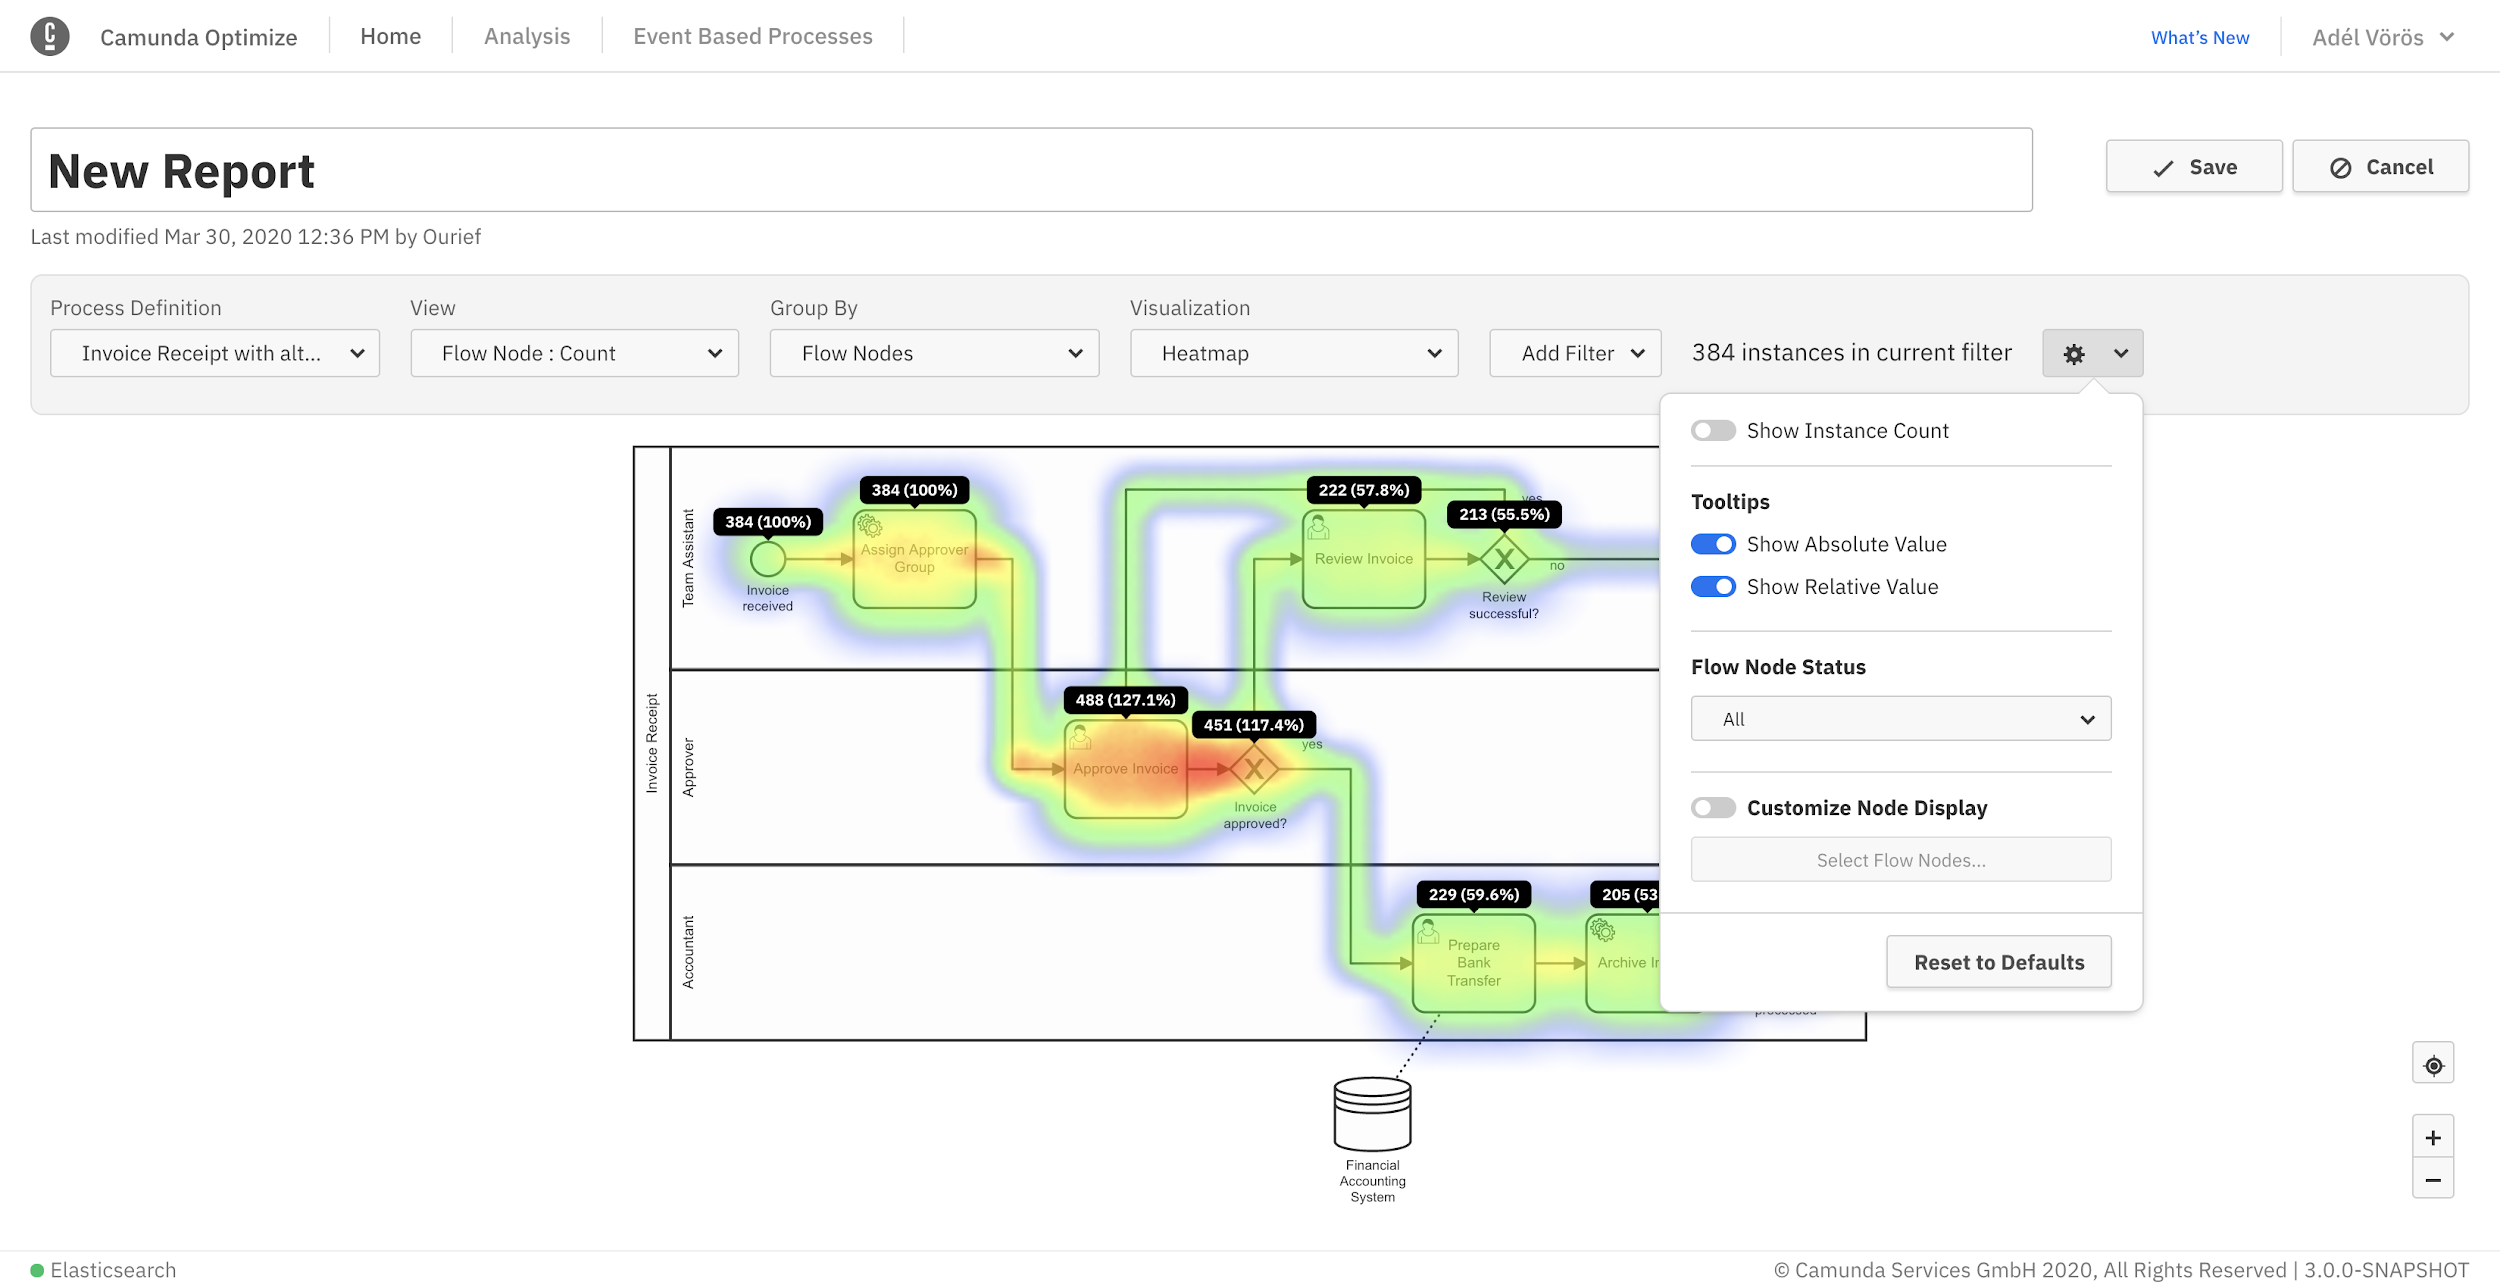Click the Reset to Defaults button

pyautogui.click(x=1998, y=962)
